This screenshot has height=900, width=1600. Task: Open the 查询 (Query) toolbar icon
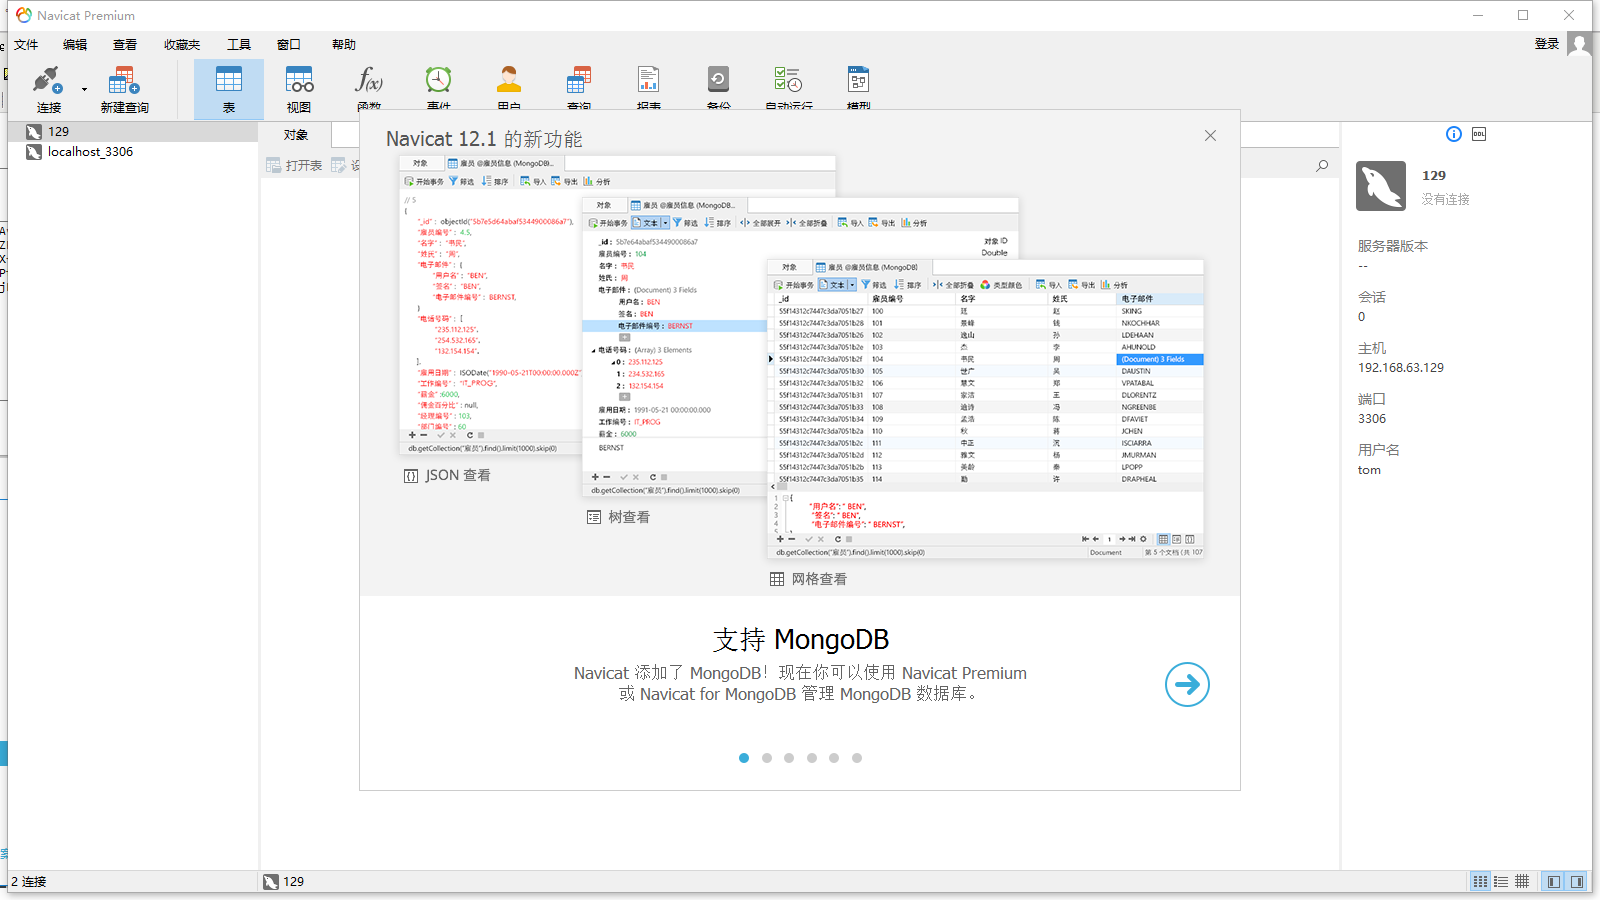coord(579,89)
